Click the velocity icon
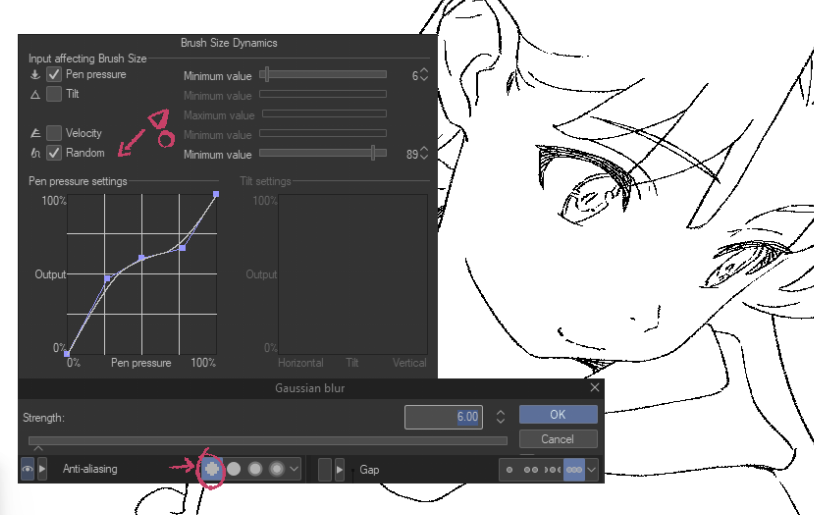Screen dimensions: 814x515 pos(35,133)
